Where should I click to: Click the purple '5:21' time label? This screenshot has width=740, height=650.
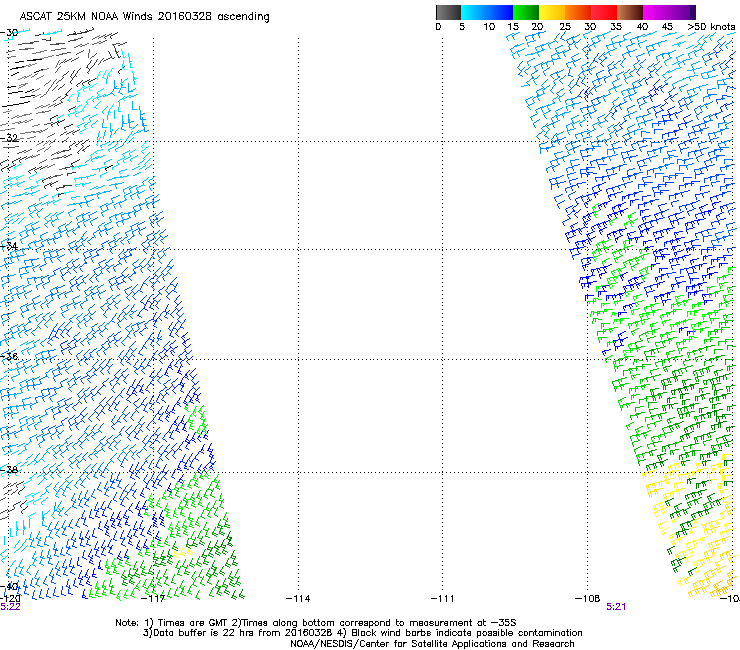coord(616,607)
